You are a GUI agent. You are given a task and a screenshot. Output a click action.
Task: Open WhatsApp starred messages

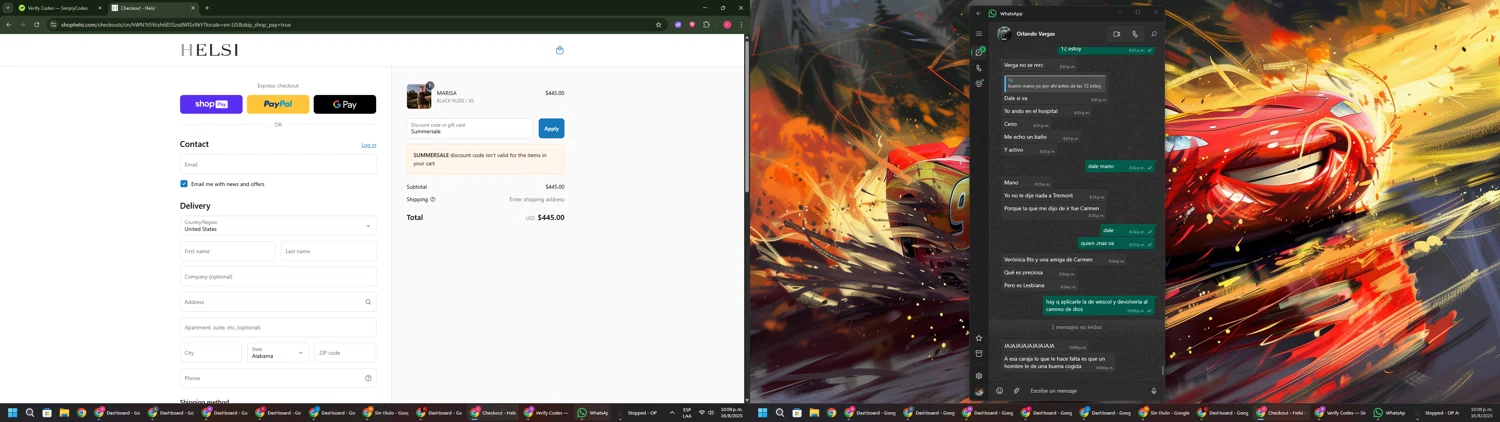pos(979,338)
